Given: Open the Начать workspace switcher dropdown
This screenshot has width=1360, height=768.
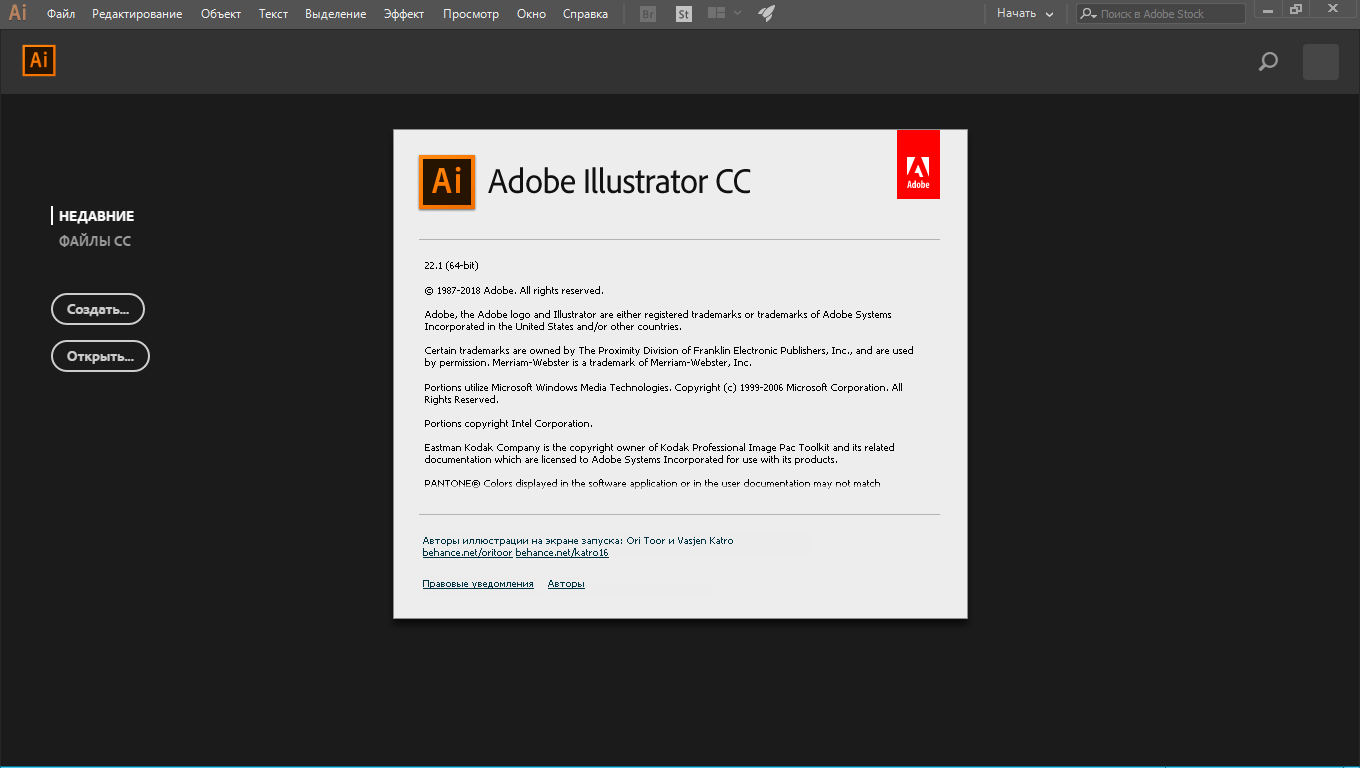Looking at the screenshot, I should pyautogui.click(x=1025, y=14).
